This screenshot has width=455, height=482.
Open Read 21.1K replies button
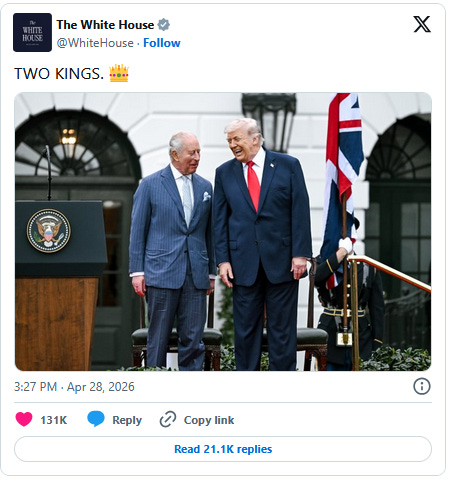point(223,449)
